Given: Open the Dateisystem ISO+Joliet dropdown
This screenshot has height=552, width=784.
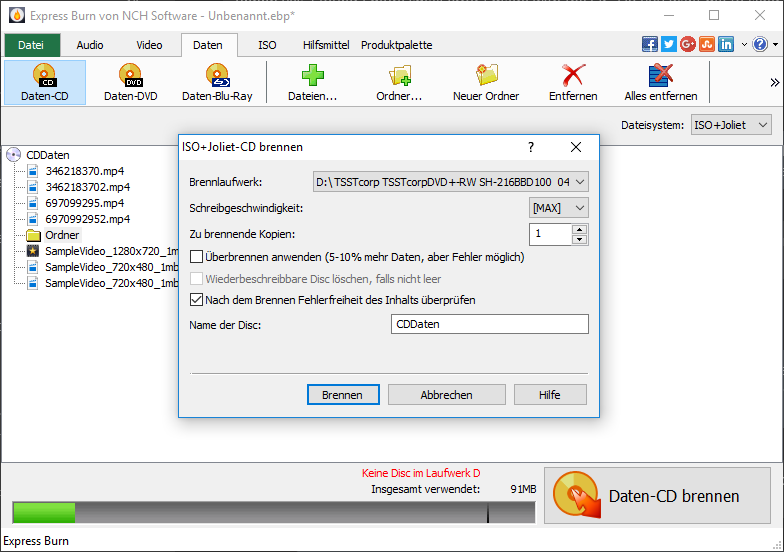Looking at the screenshot, I should (731, 125).
